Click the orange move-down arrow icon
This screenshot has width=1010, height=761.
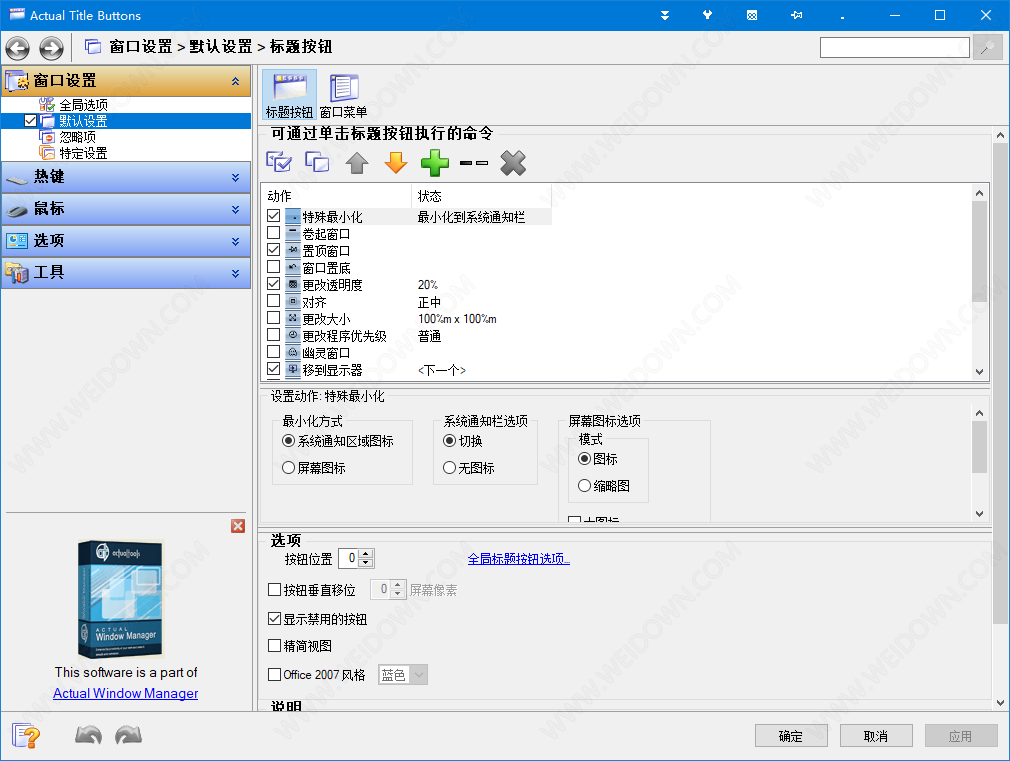click(396, 163)
